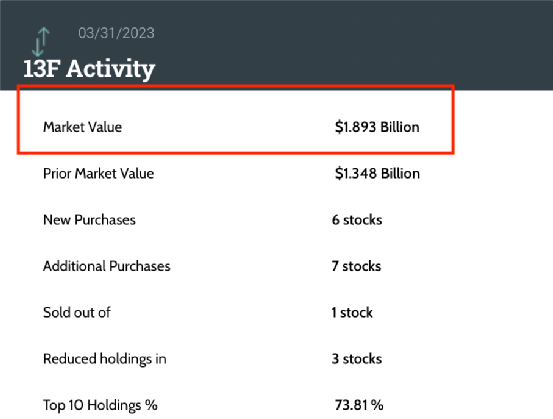This screenshot has height=419, width=553.
Task: Select the Additional Purchases label
Action: pos(107,266)
